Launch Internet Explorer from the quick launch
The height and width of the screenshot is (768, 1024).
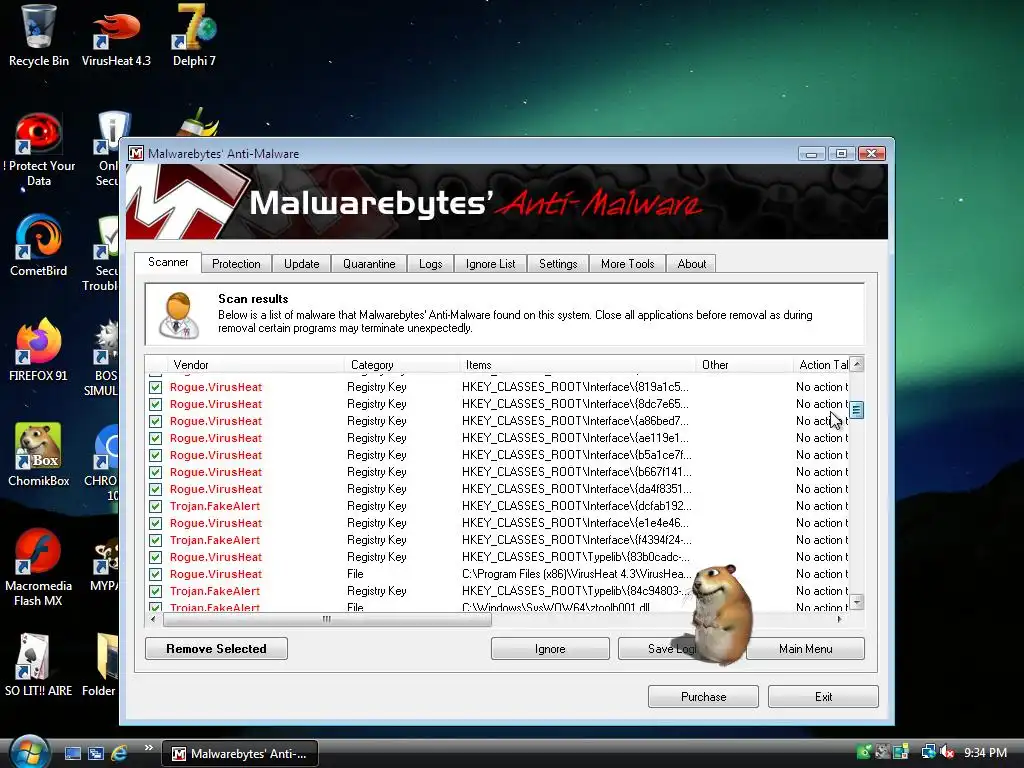[x=120, y=754]
